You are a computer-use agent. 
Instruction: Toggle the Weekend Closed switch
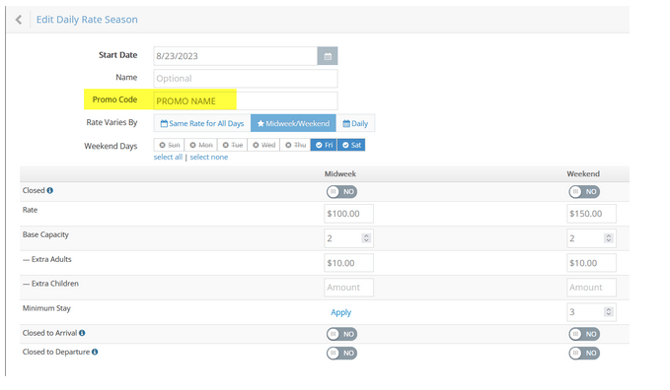[584, 192]
